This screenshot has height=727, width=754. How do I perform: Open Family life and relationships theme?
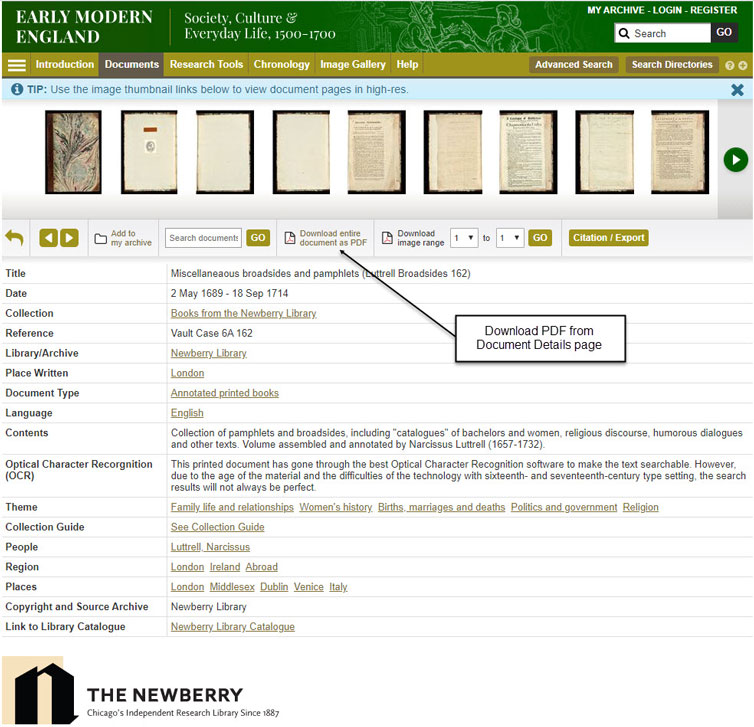[x=232, y=507]
